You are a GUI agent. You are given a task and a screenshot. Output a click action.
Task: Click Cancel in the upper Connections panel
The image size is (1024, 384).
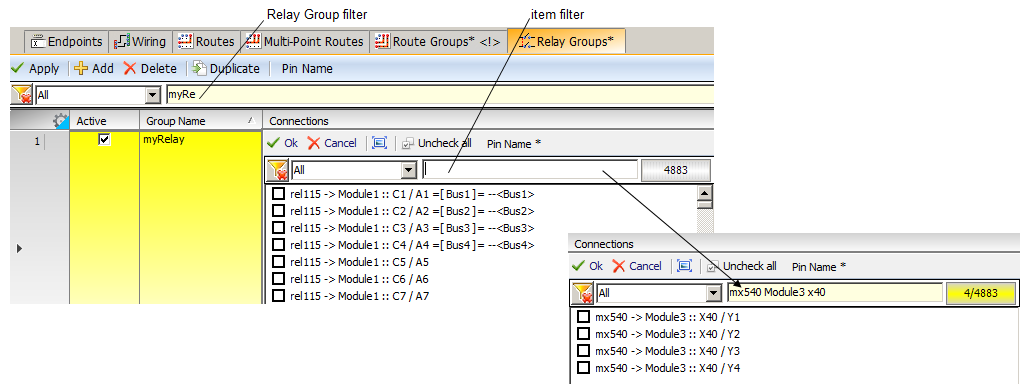[x=332, y=143]
